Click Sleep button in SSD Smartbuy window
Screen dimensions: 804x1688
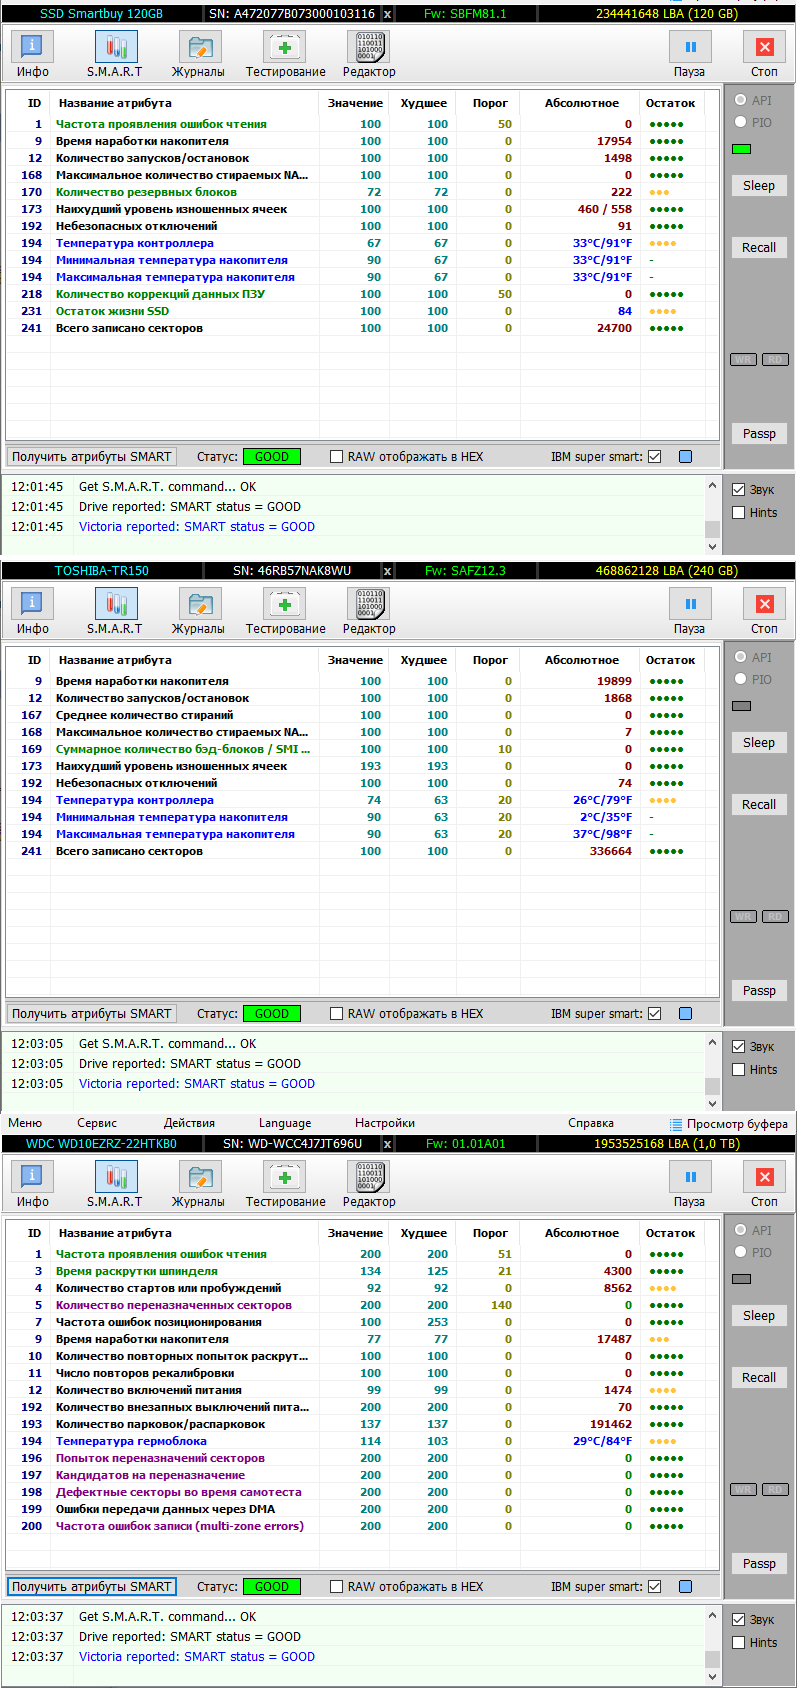click(759, 186)
